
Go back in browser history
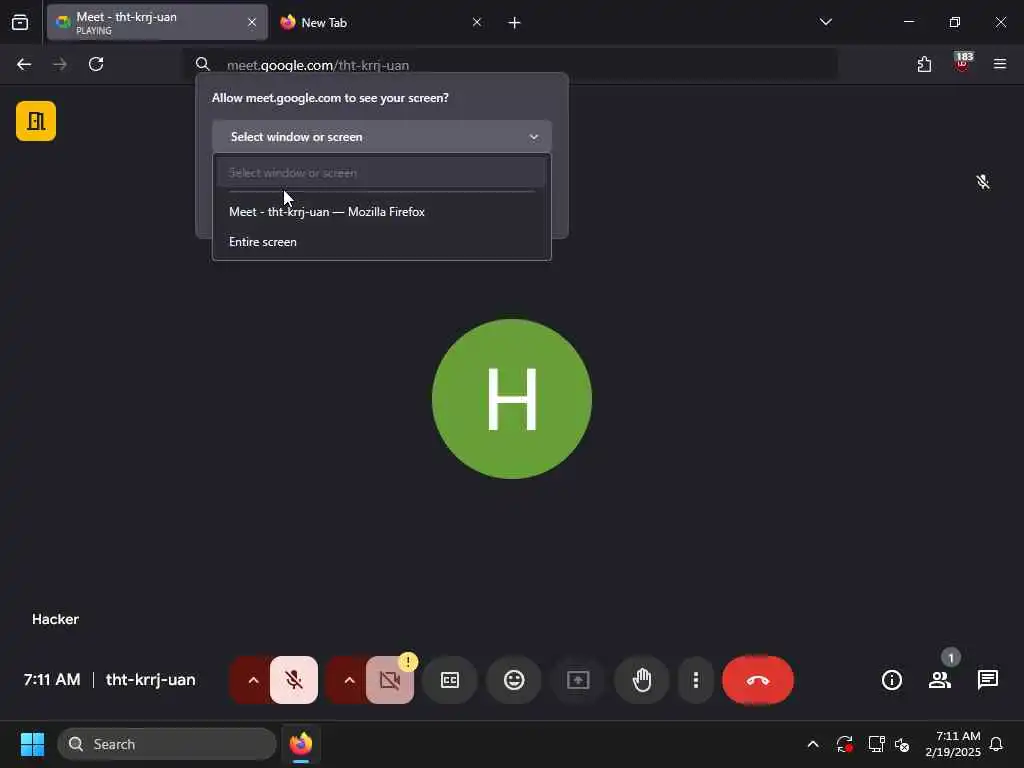(x=24, y=64)
